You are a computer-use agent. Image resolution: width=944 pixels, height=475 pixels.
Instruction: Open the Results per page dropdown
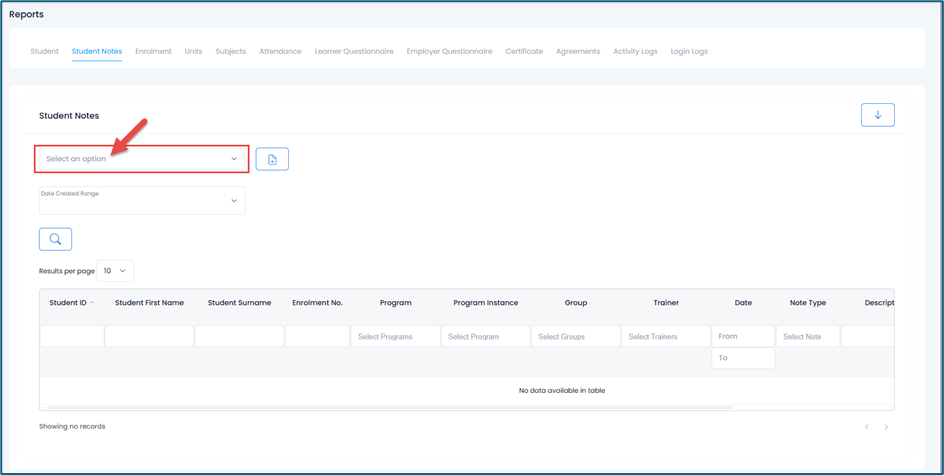click(115, 271)
